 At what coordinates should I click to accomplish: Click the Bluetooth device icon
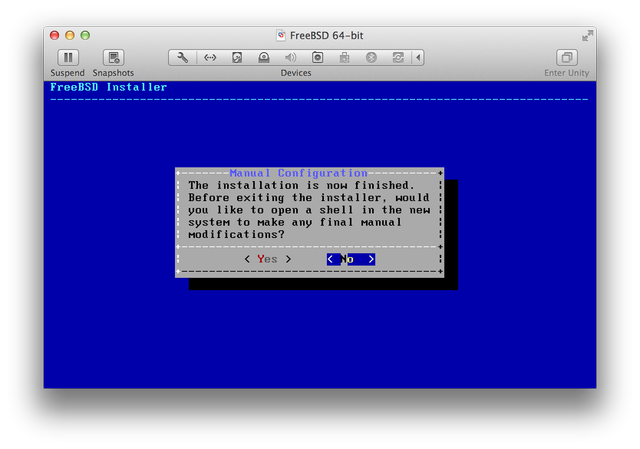(371, 58)
